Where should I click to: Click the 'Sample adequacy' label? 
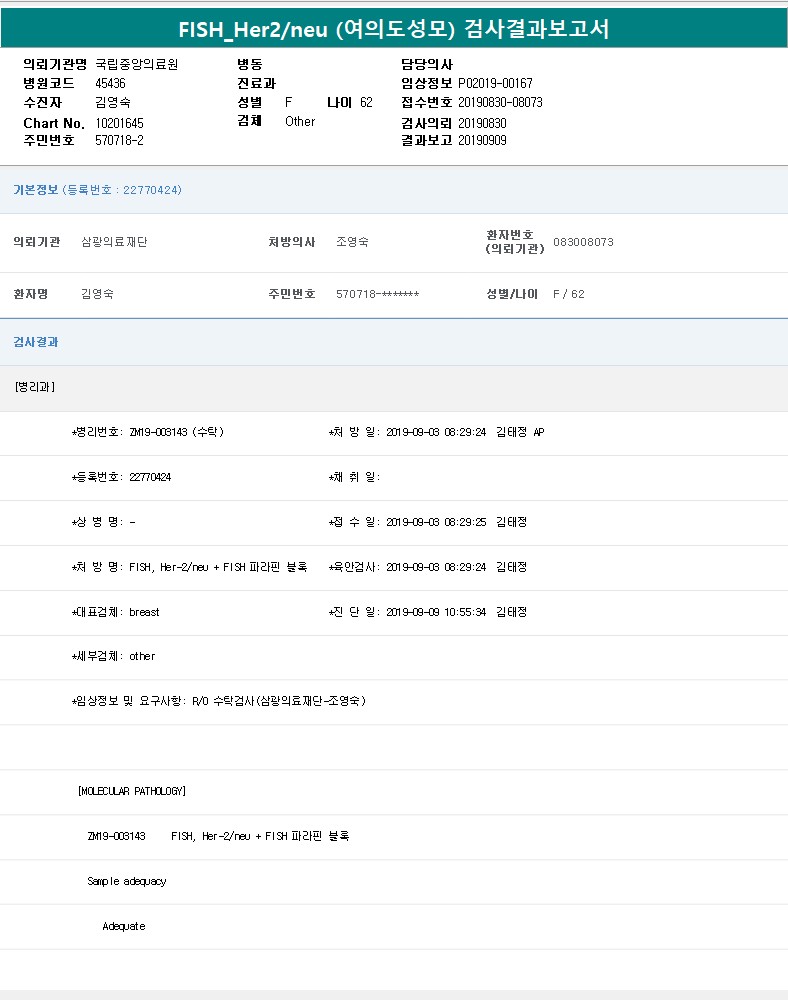tap(127, 881)
